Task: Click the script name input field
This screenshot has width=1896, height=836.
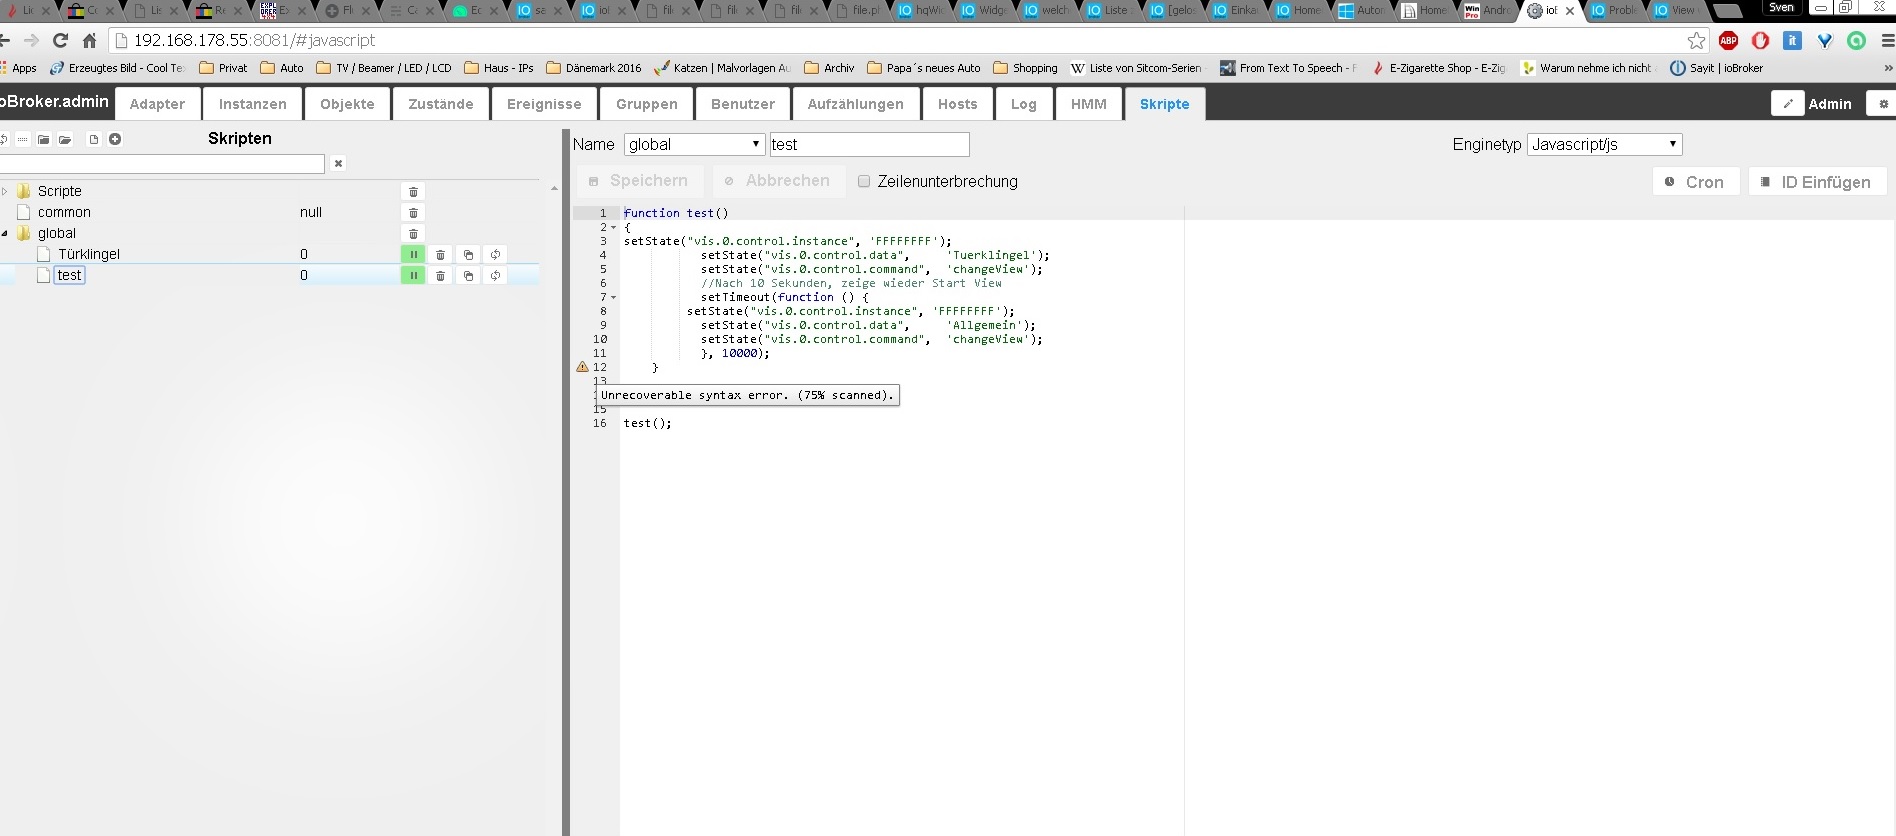Action: [x=868, y=145]
